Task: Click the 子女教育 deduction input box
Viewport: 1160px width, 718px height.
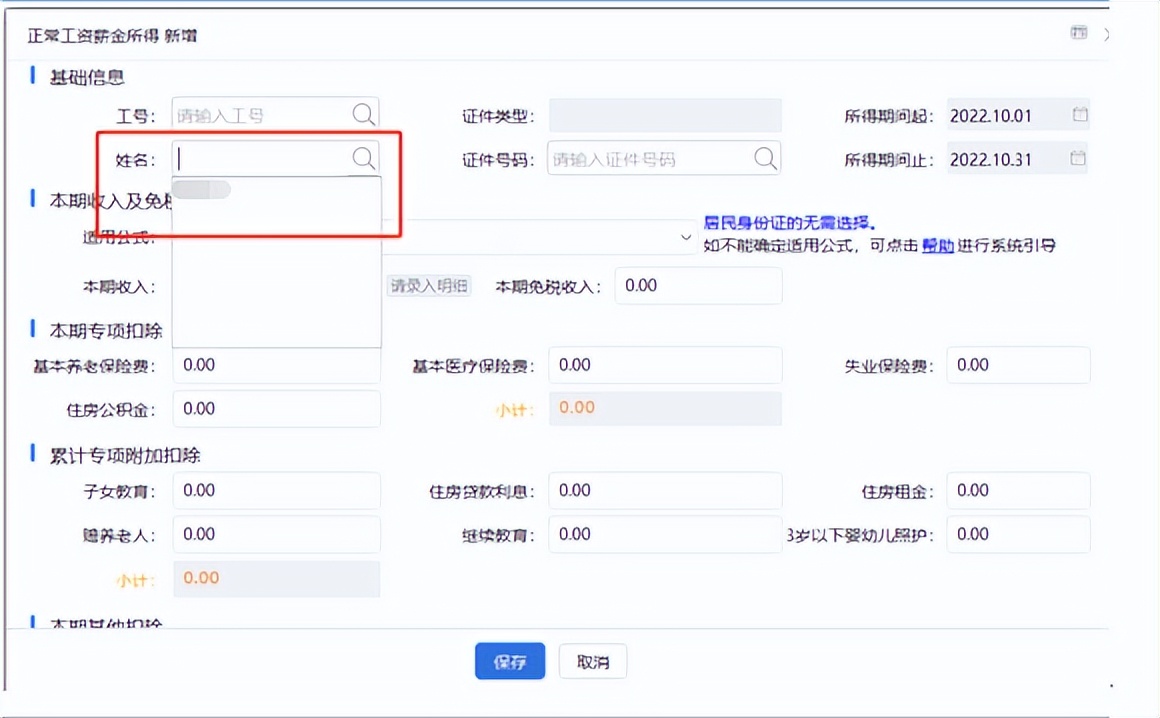Action: [275, 491]
